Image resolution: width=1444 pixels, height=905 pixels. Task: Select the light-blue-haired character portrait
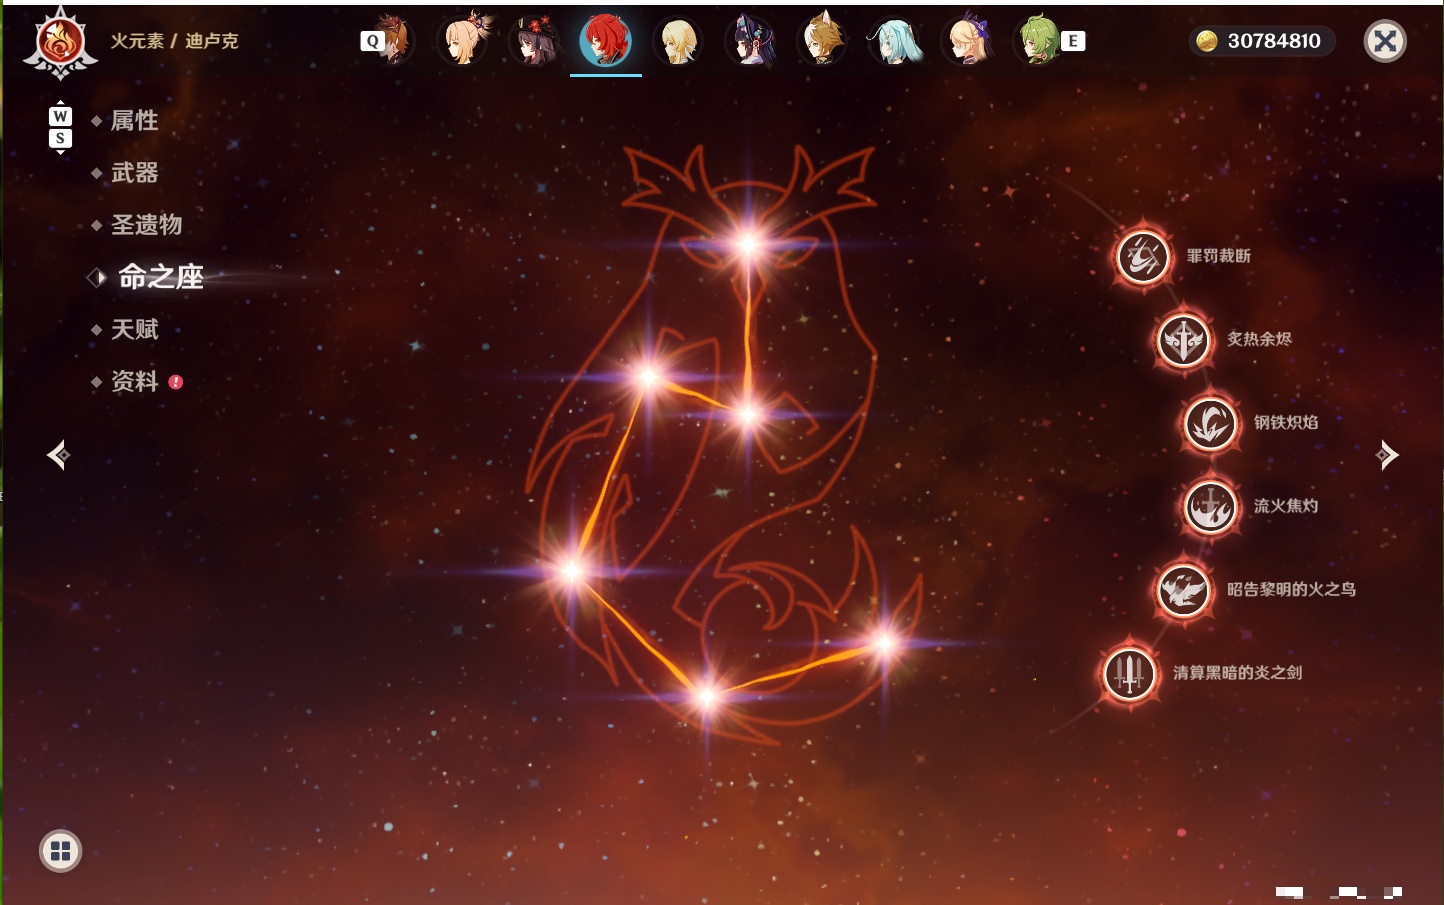click(x=894, y=41)
